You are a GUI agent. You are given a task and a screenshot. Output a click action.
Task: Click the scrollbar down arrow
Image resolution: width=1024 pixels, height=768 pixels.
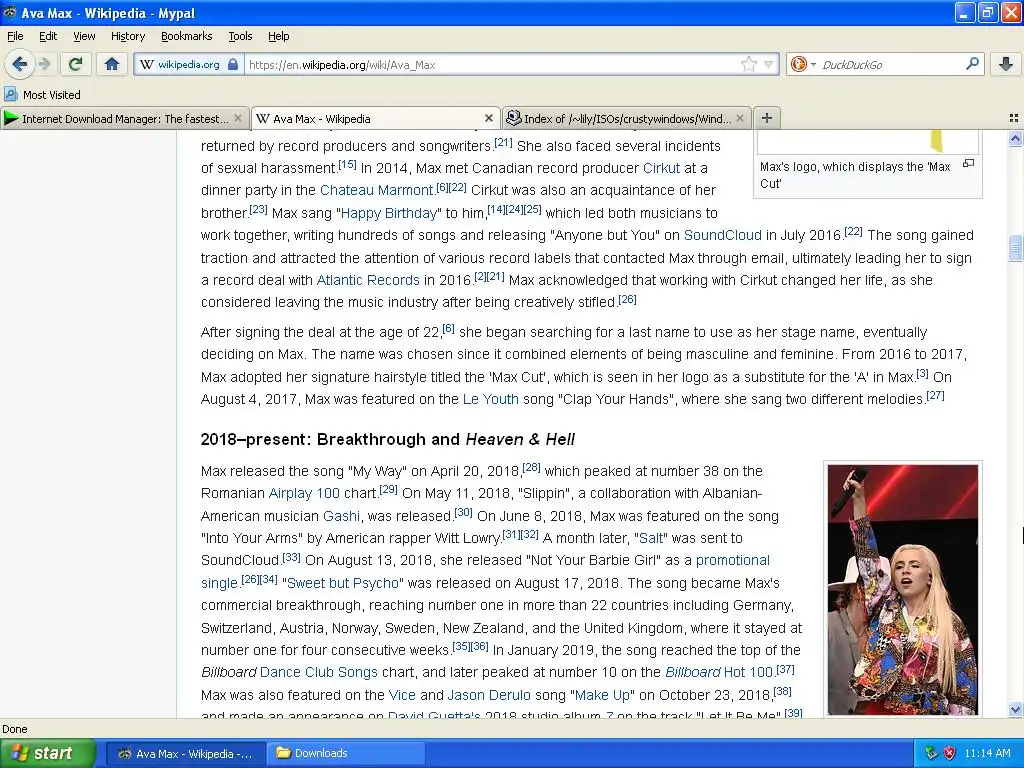tap(1015, 709)
